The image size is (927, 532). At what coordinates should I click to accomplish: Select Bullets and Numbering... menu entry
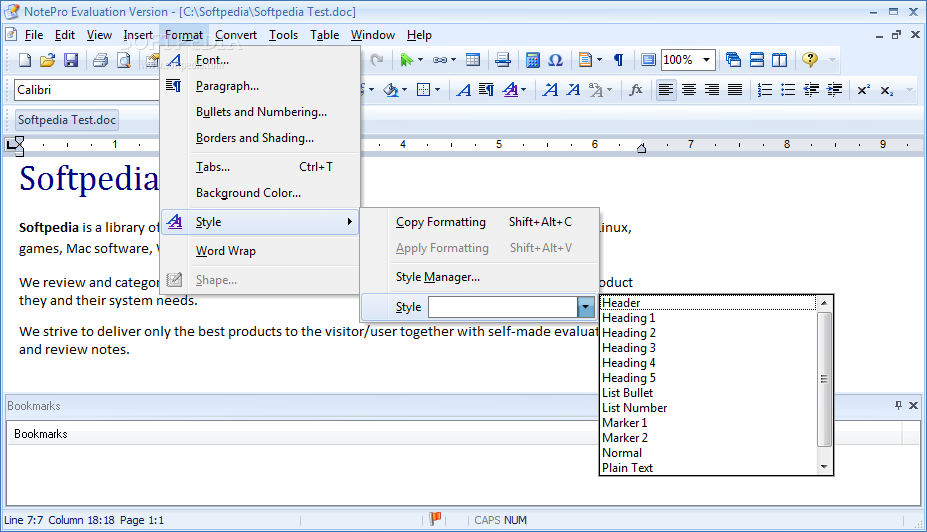(261, 112)
